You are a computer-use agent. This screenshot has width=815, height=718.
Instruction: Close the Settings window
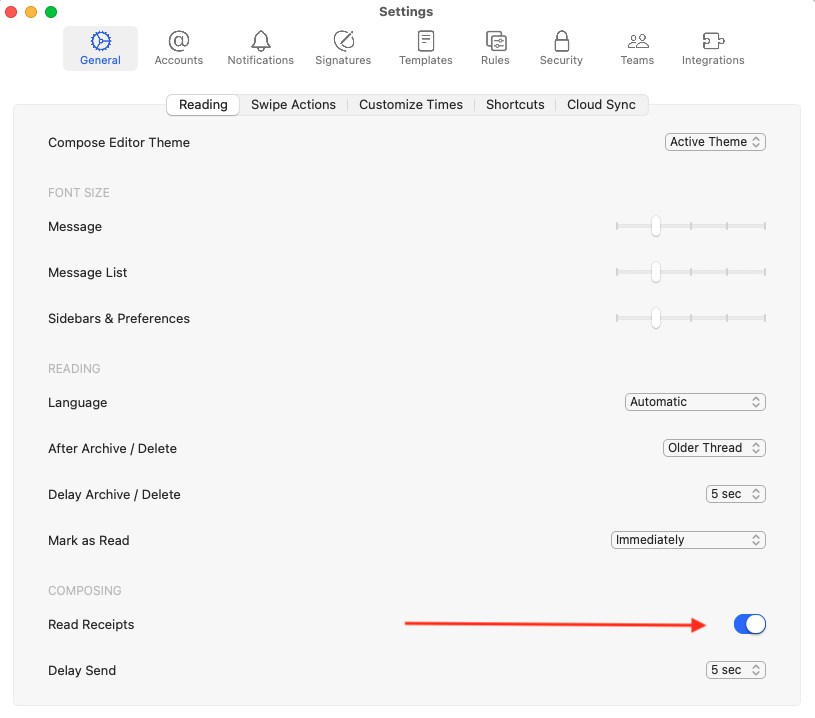pyautogui.click(x=11, y=11)
